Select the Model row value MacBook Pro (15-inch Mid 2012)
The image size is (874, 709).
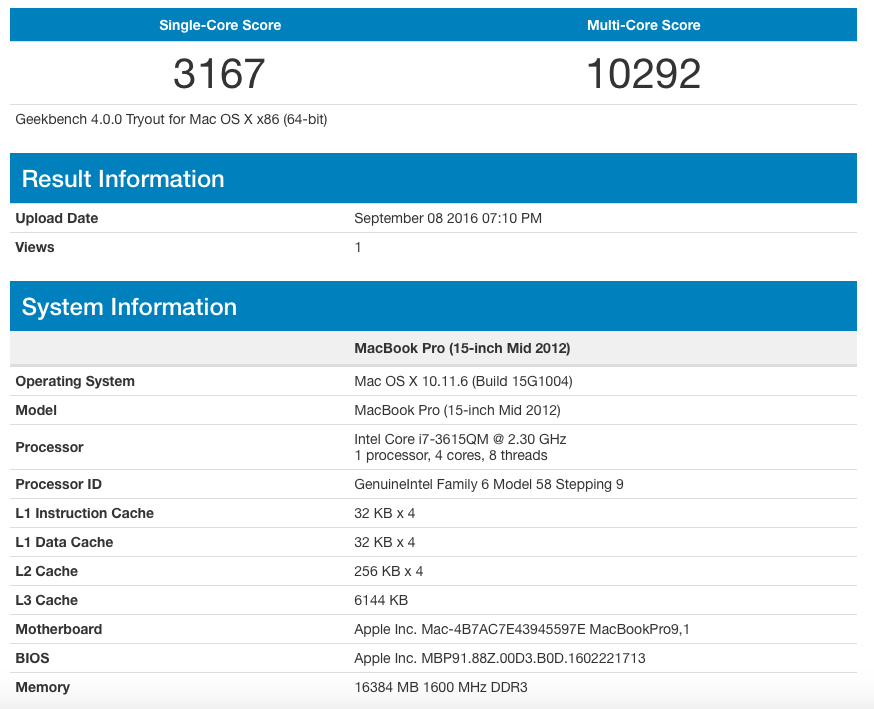pyautogui.click(x=458, y=410)
